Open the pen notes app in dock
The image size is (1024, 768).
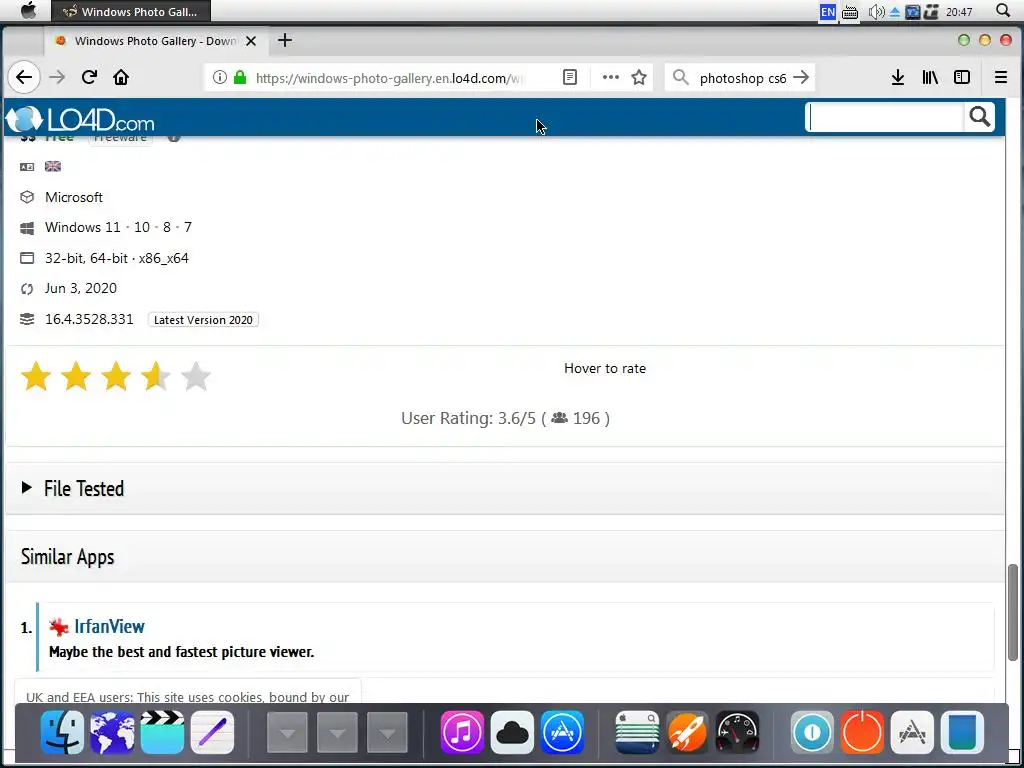click(212, 733)
